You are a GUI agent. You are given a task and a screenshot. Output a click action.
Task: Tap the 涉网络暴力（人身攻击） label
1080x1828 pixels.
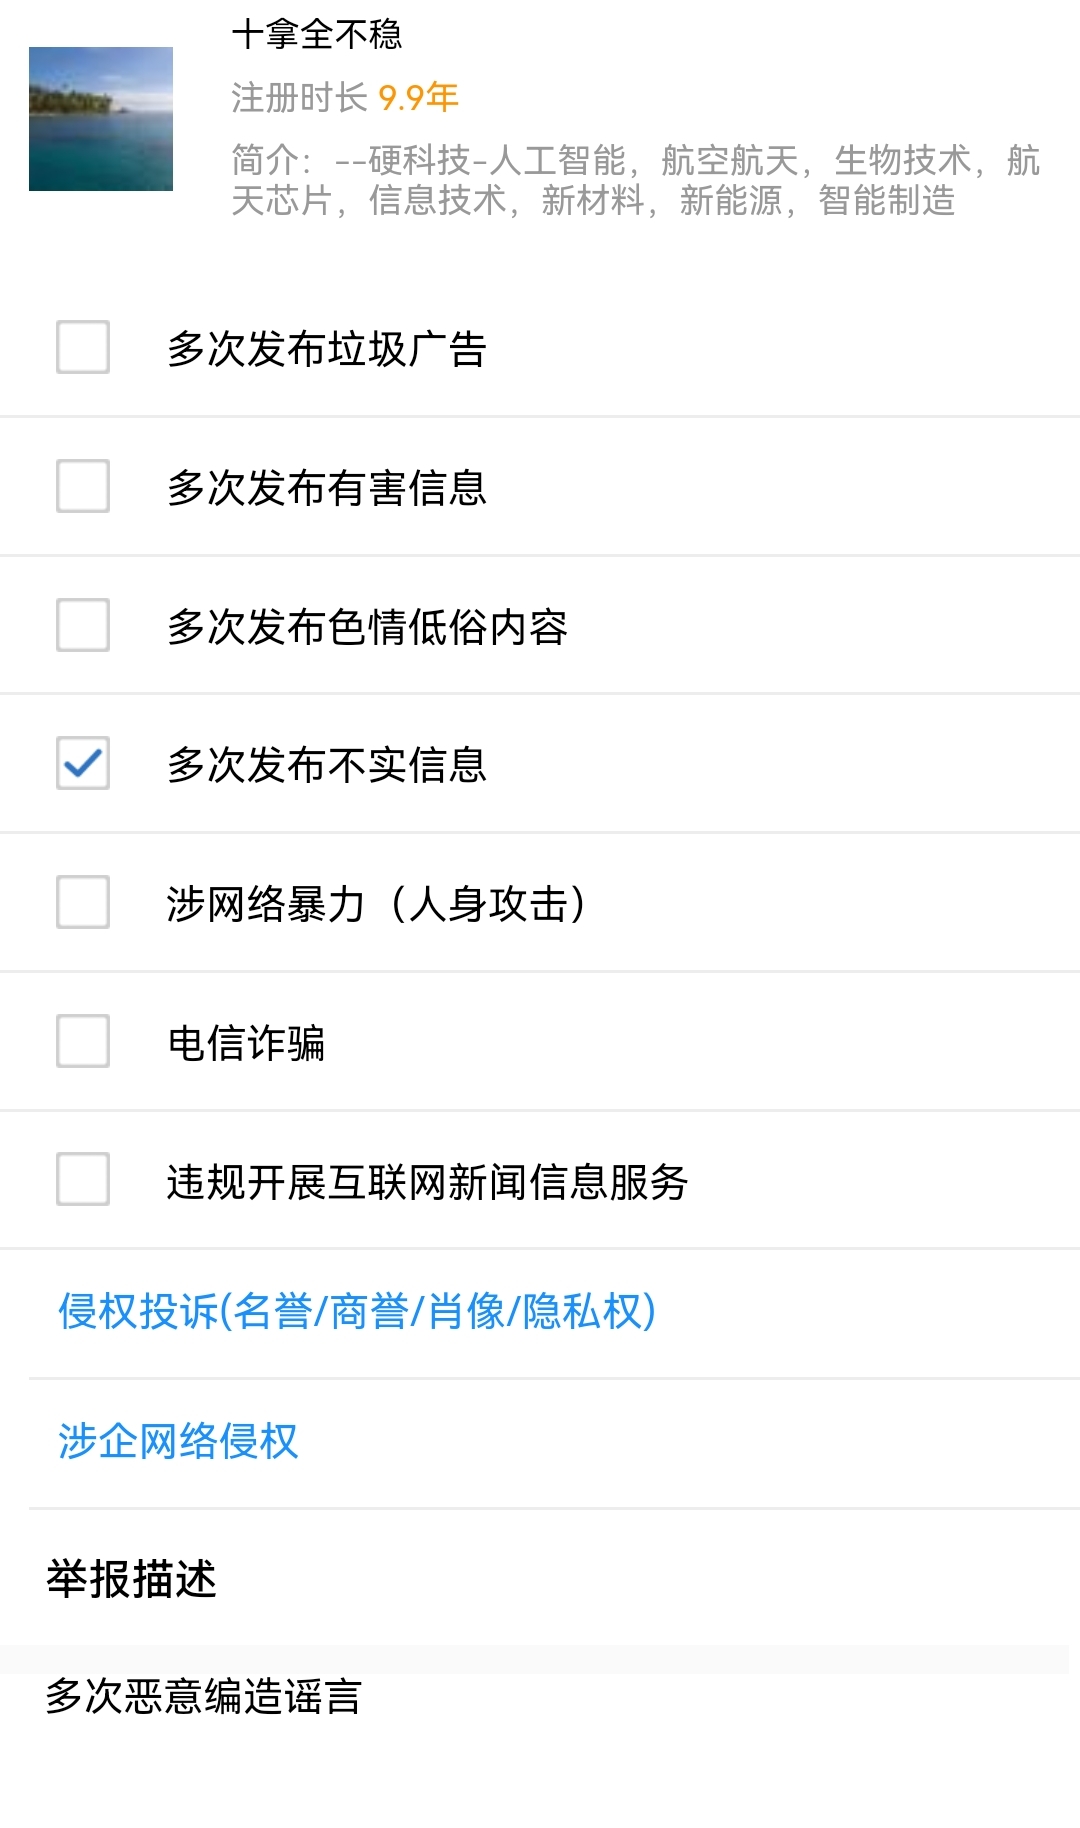click(377, 904)
